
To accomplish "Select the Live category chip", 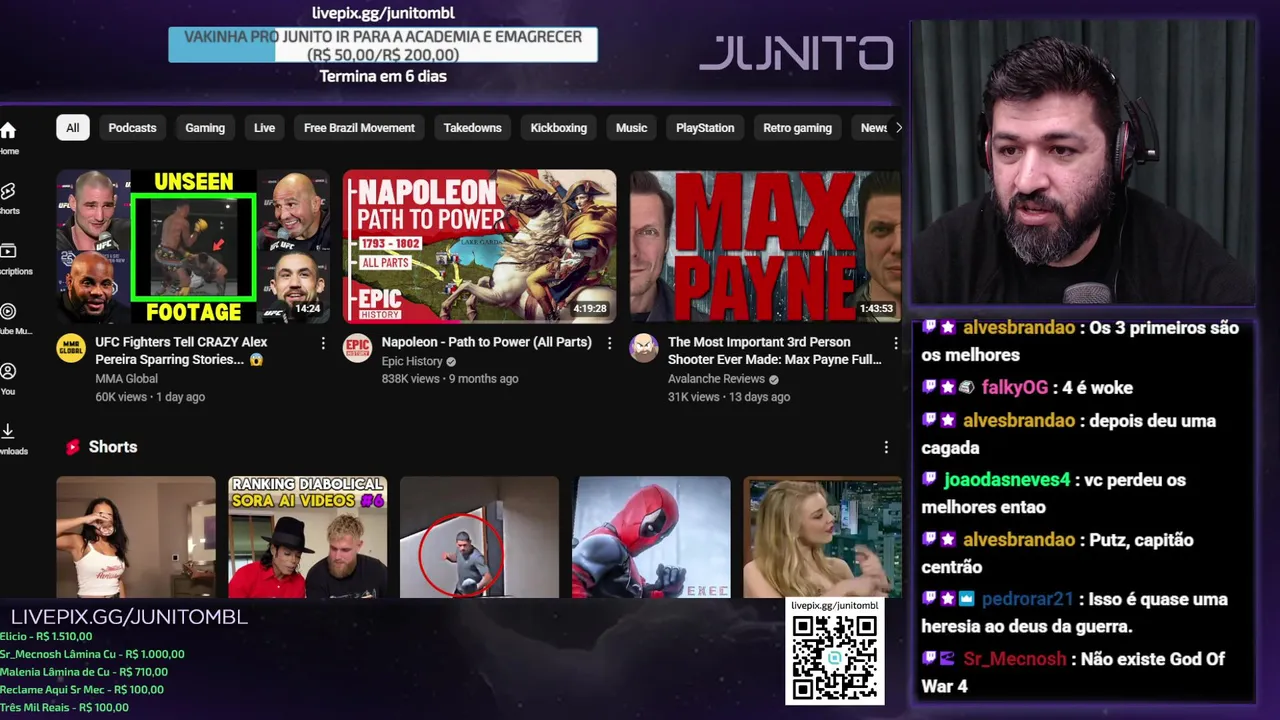I will 264,128.
